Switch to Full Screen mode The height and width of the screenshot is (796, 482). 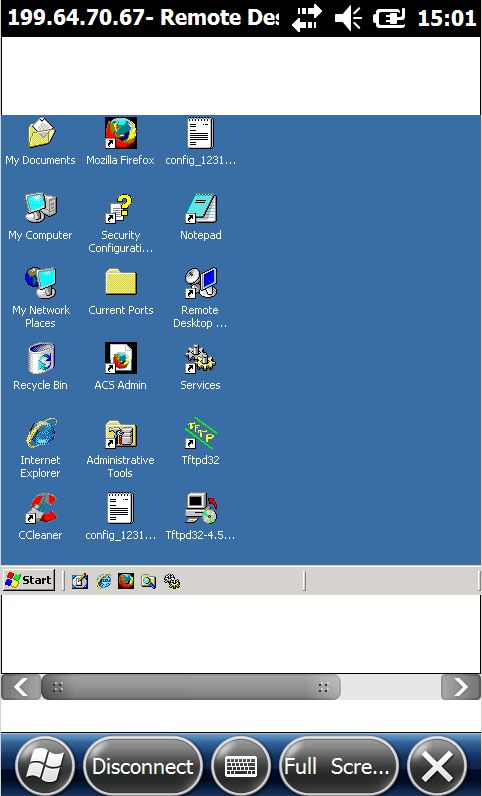(339, 767)
